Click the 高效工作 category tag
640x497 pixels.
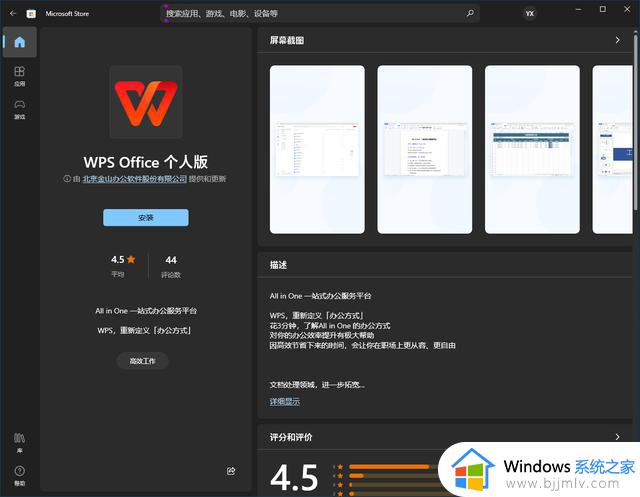142,361
